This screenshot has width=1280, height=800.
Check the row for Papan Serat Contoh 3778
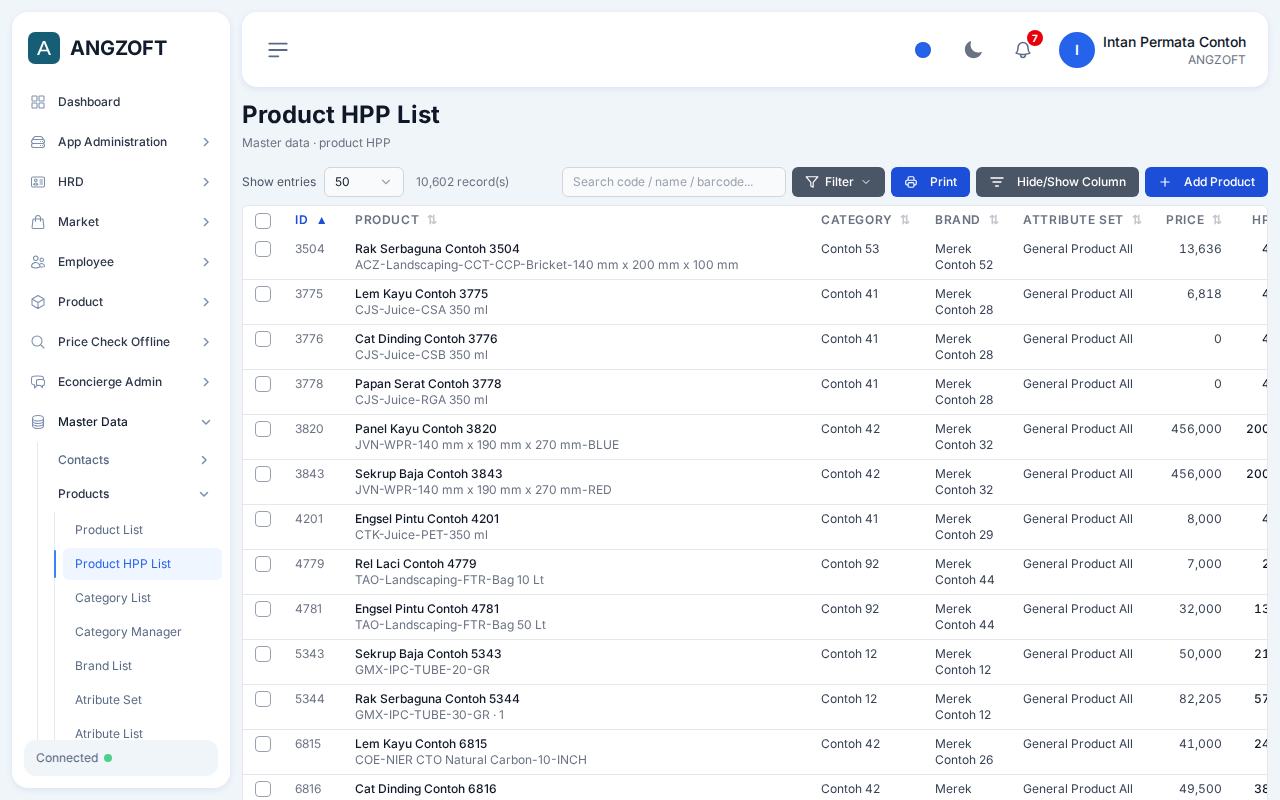tap(263, 384)
